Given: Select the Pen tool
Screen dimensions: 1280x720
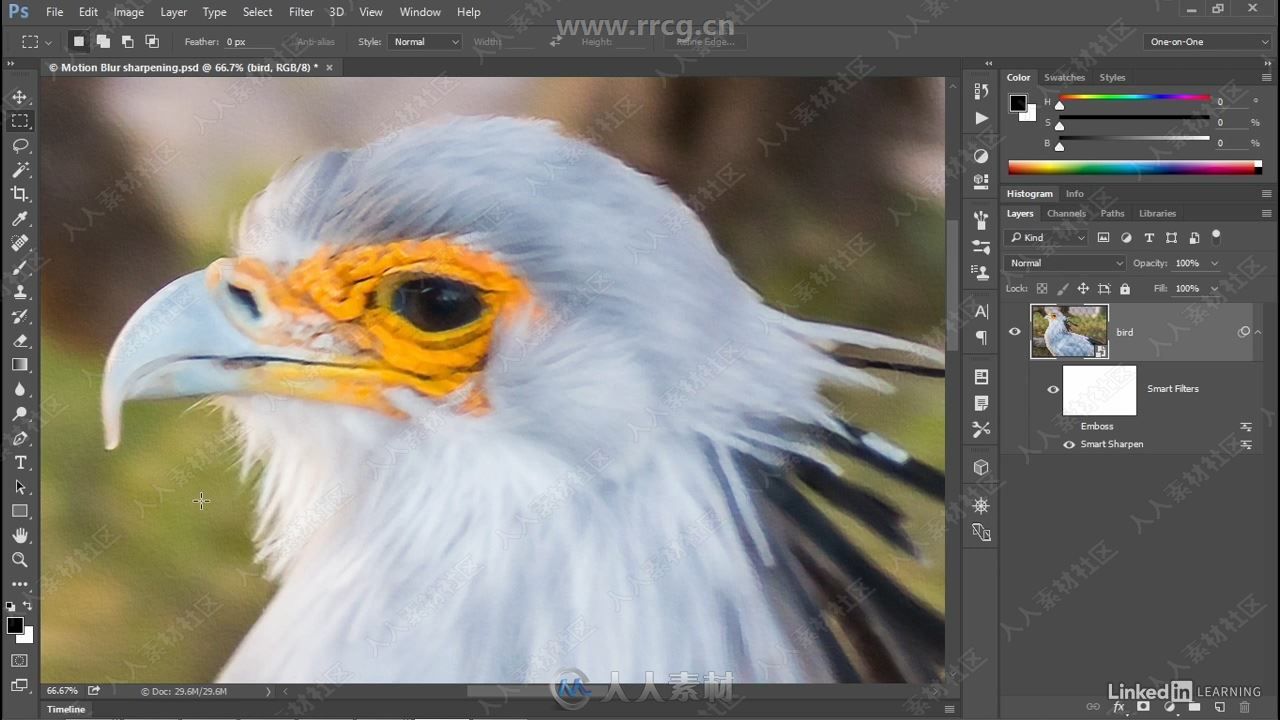Looking at the screenshot, I should [19, 439].
